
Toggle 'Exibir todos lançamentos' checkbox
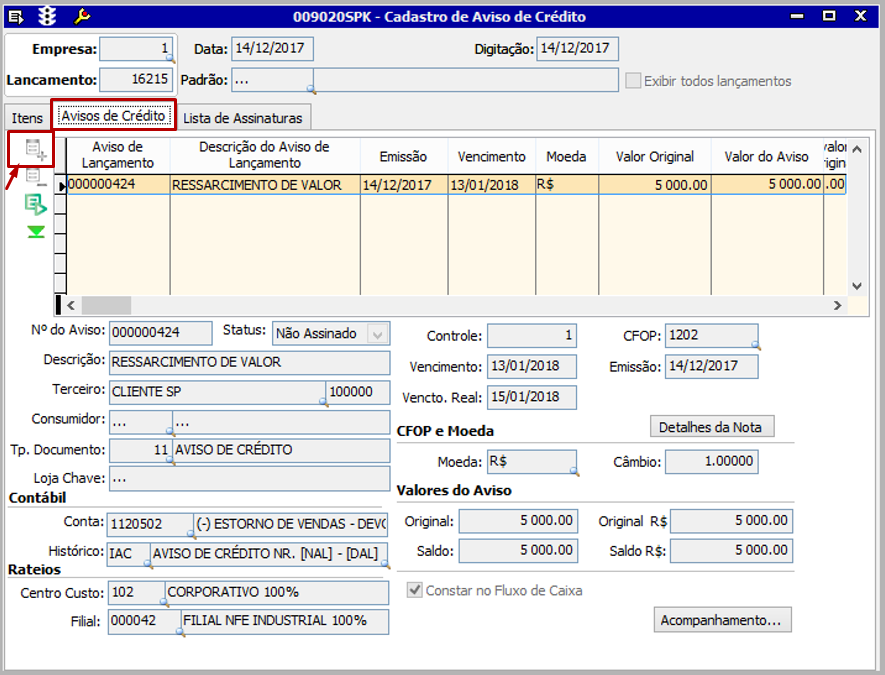coord(633,81)
